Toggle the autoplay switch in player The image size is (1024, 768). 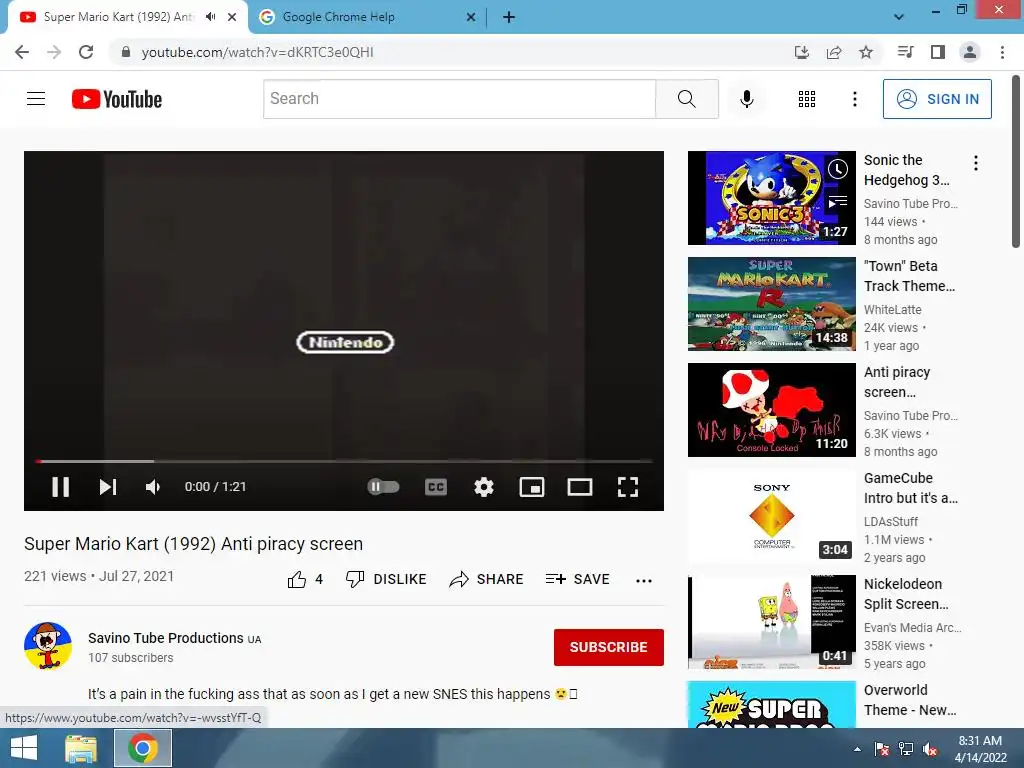pyautogui.click(x=383, y=487)
